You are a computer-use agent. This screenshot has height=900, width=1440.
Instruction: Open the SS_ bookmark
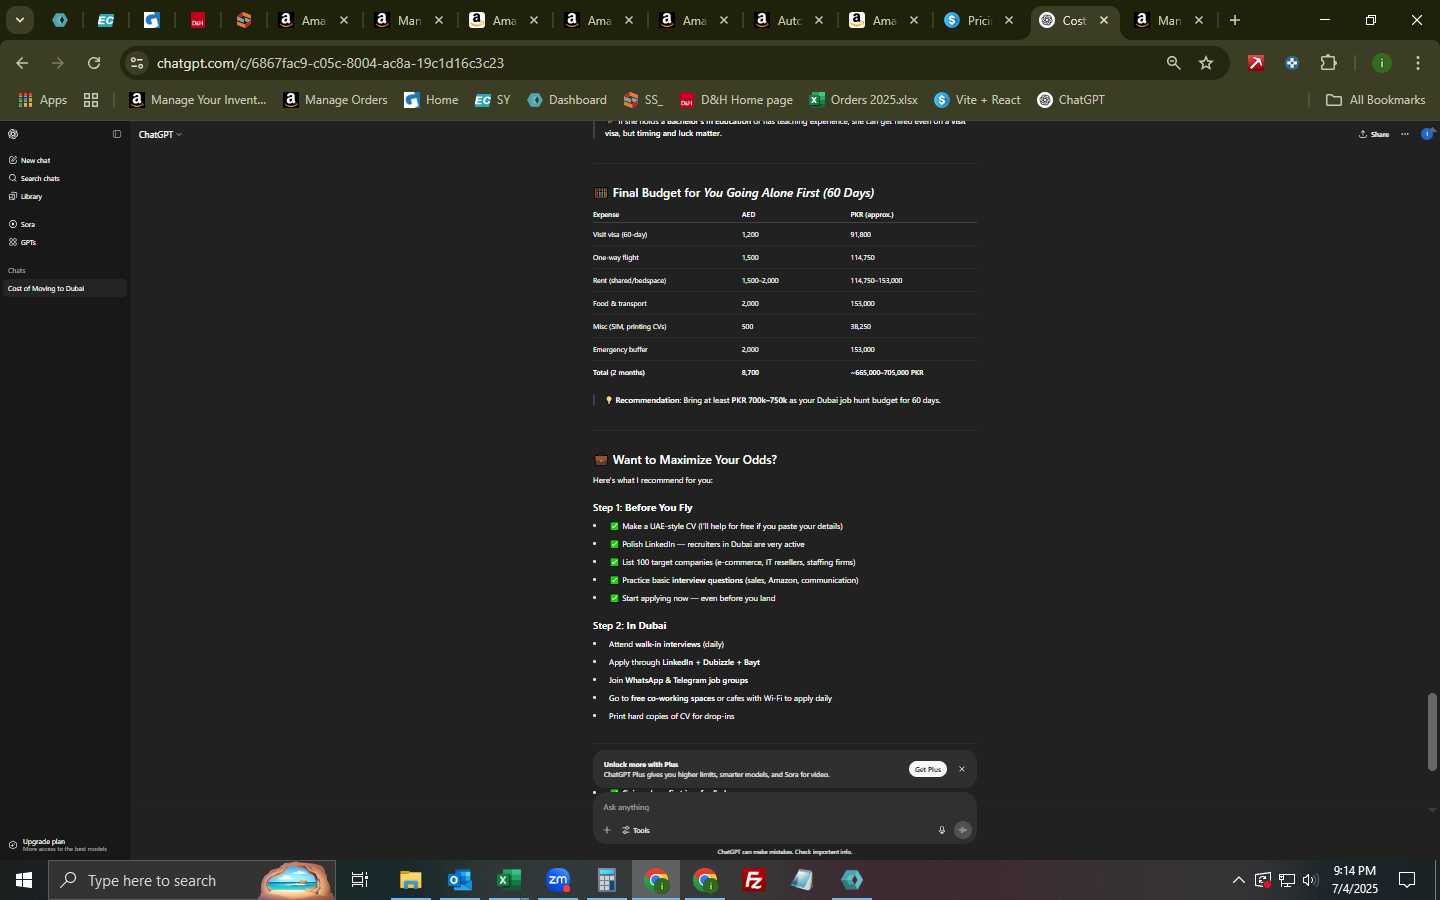pos(643,100)
